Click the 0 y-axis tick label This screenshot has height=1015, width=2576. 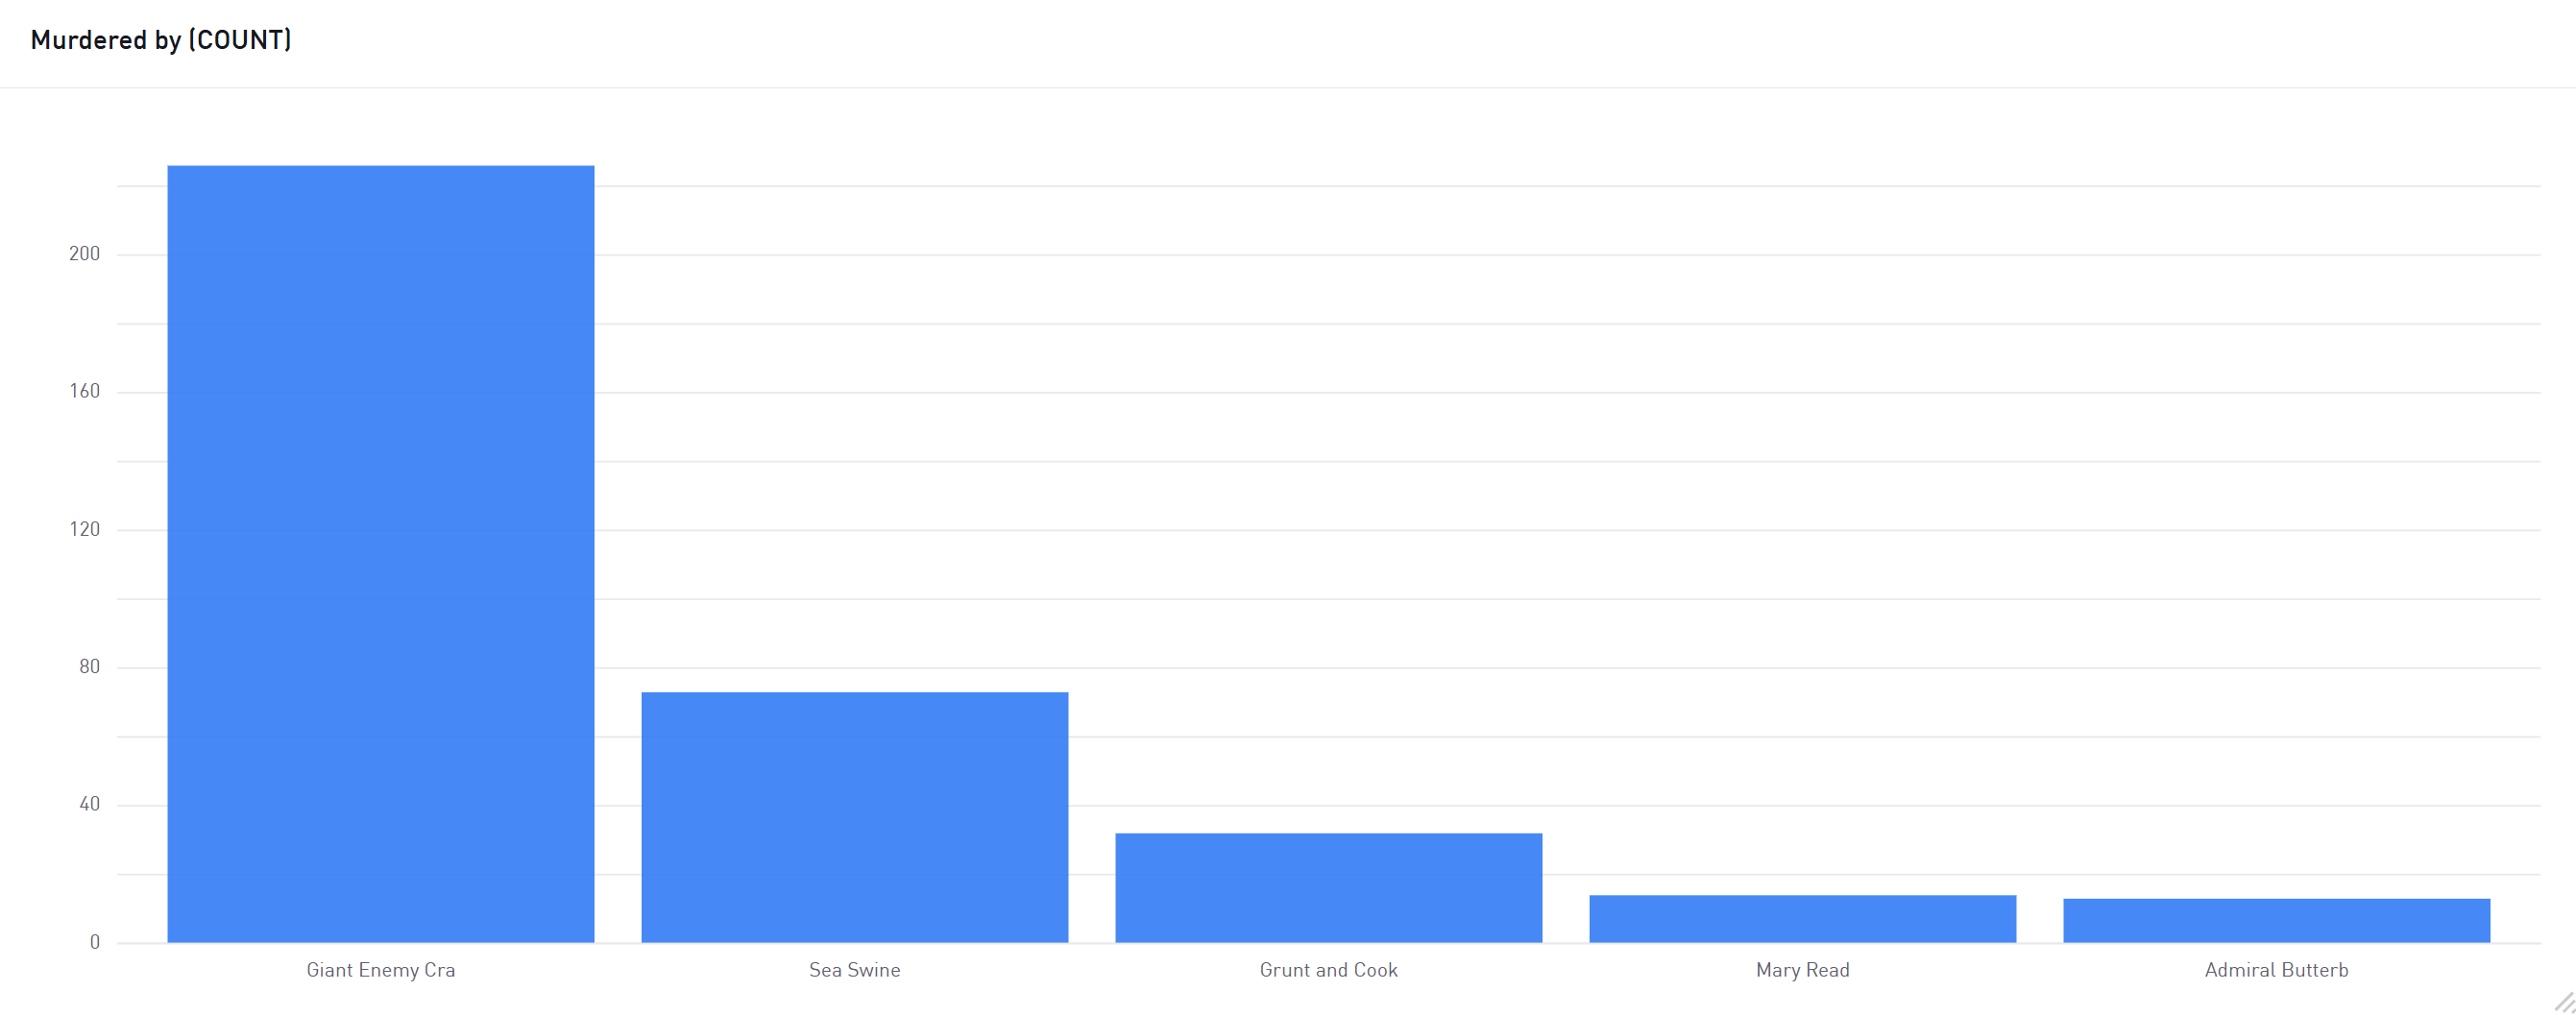click(x=95, y=942)
